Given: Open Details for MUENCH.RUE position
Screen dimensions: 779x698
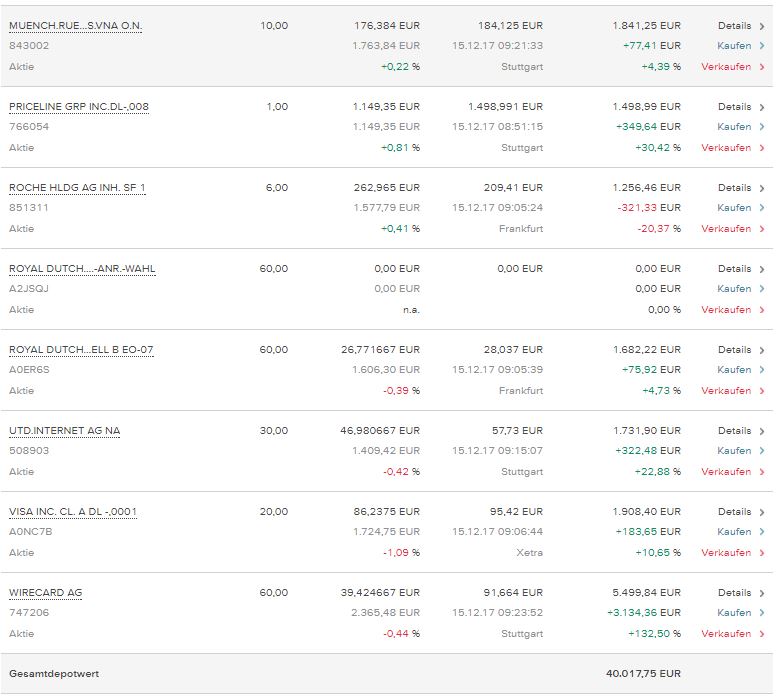Looking at the screenshot, I should click(x=734, y=25).
